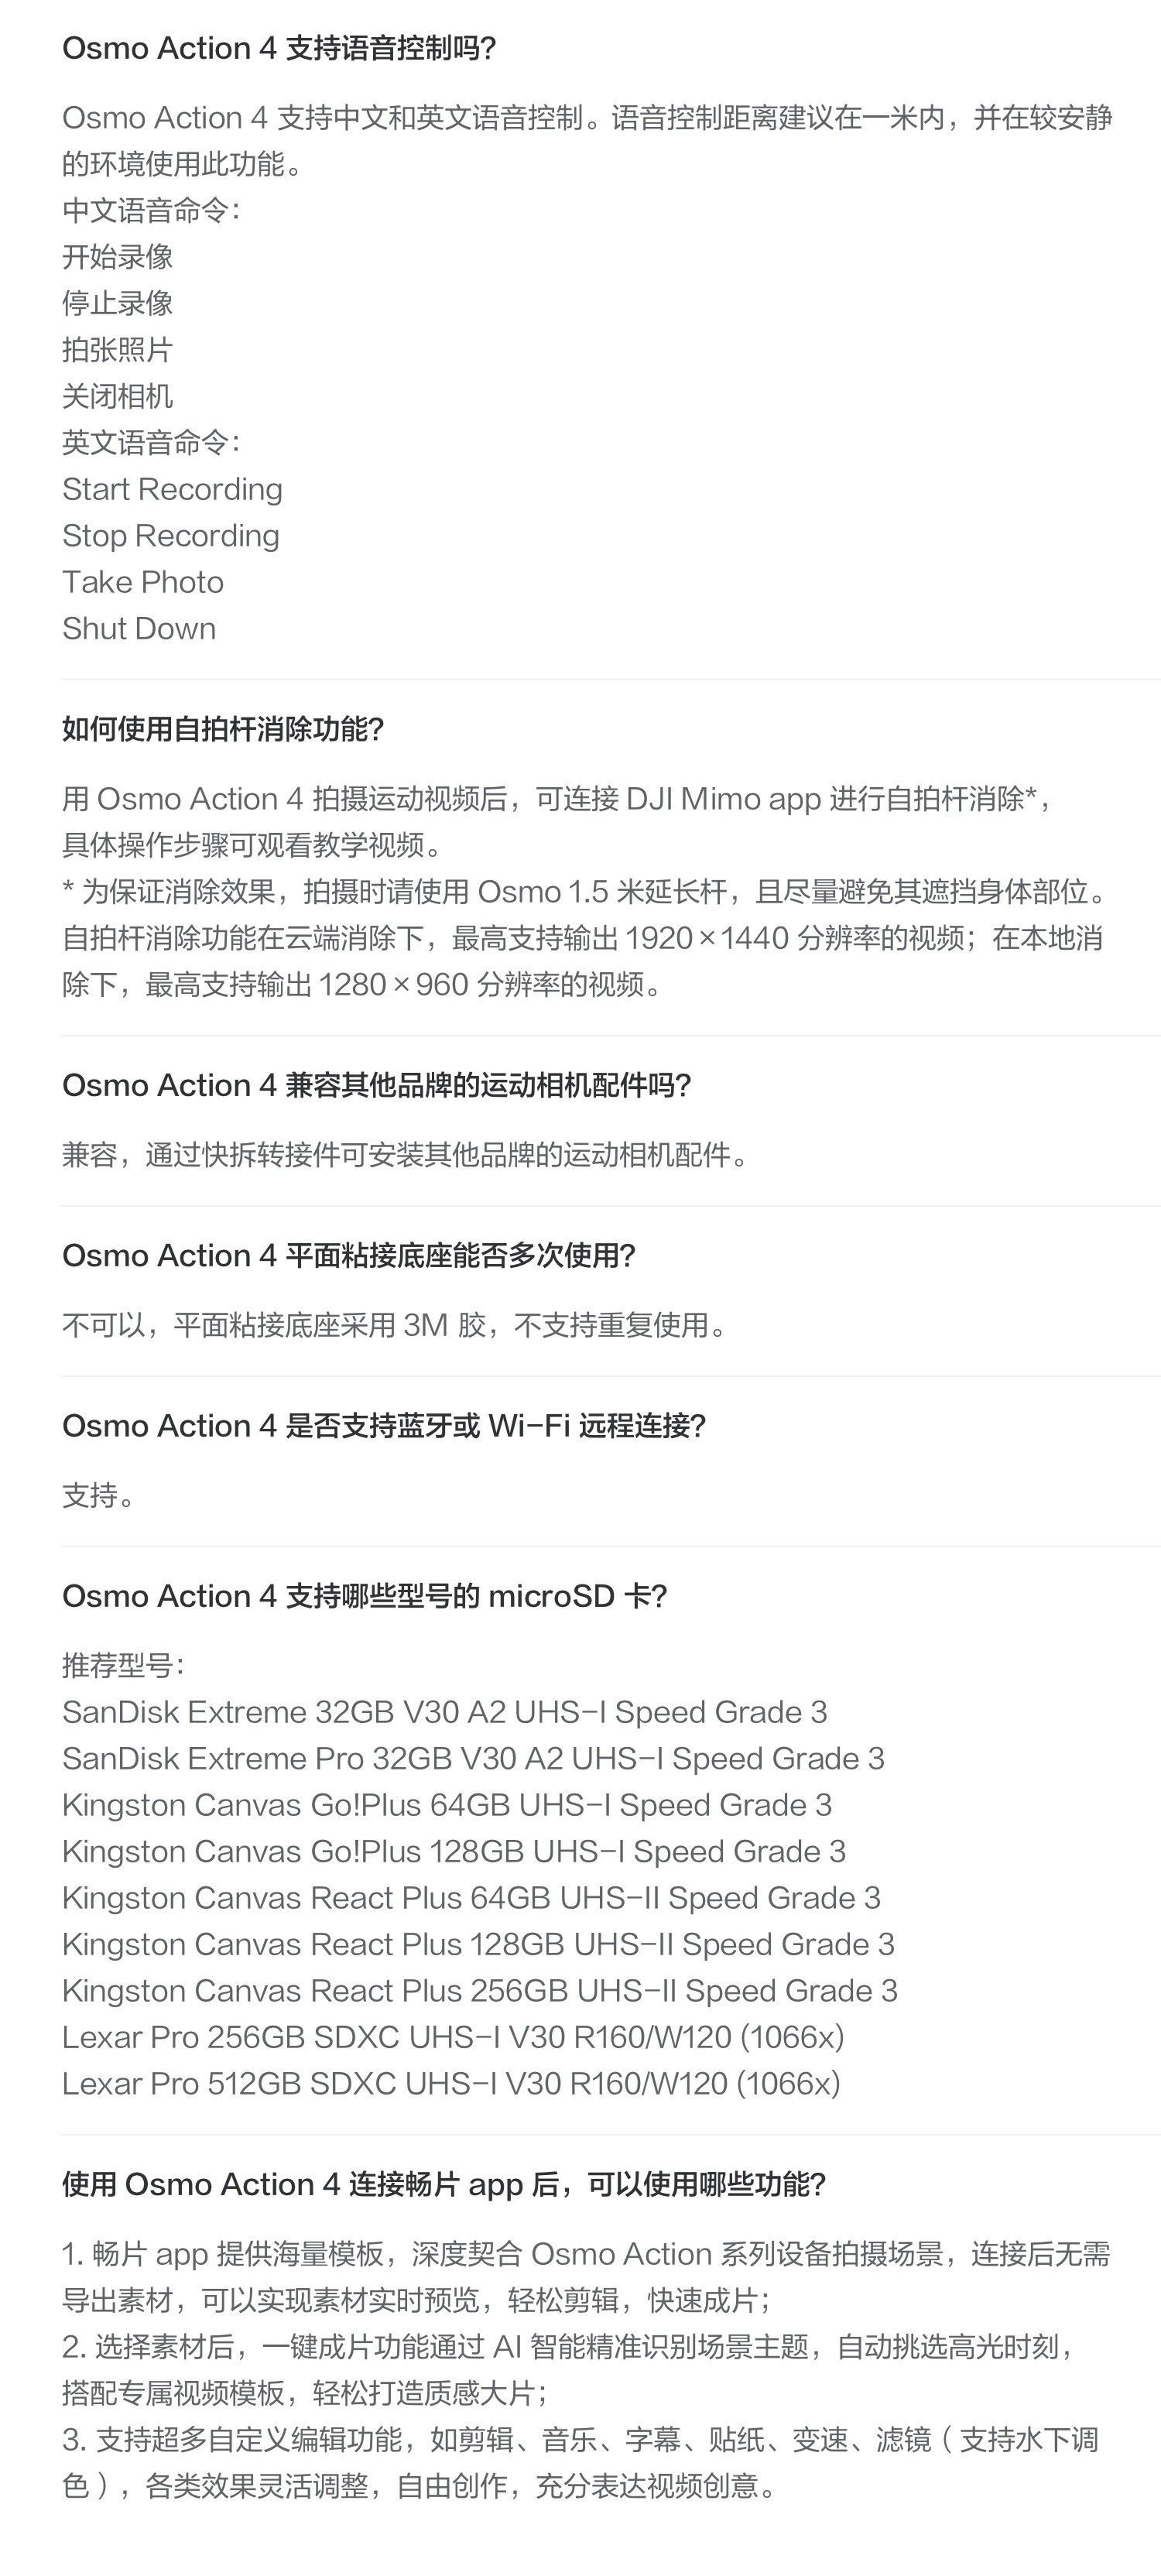Click the Kingston Canvas React Plus 256GB line

click(x=480, y=1990)
